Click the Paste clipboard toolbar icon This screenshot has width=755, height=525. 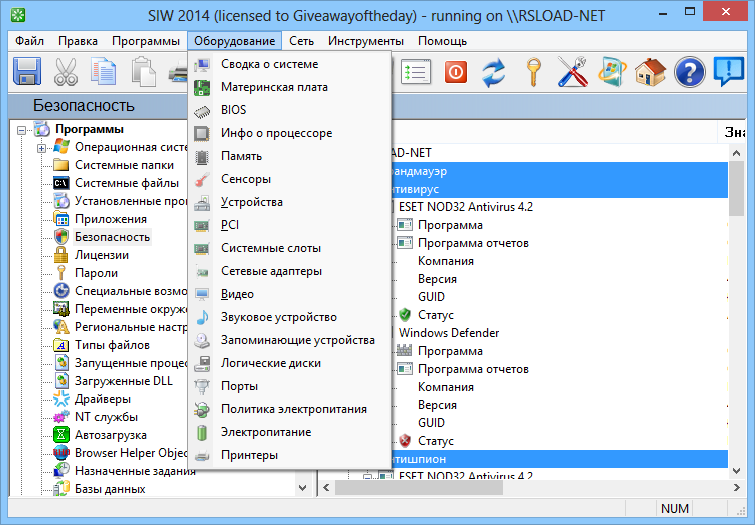(x=143, y=72)
